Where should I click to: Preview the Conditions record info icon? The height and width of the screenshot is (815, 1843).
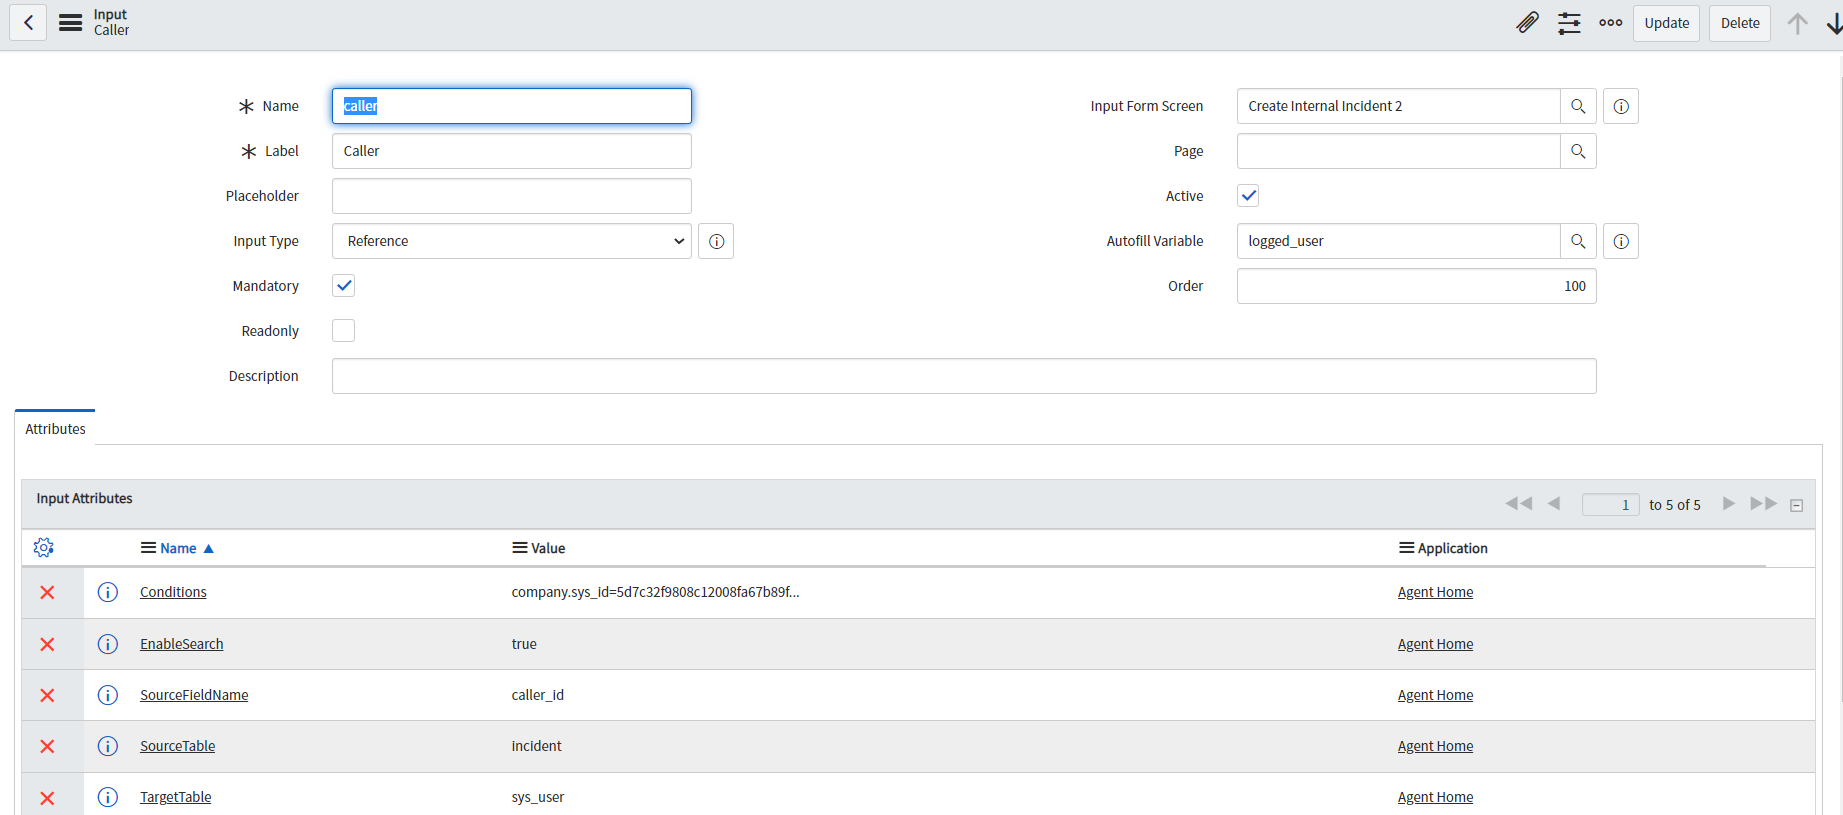point(108,592)
